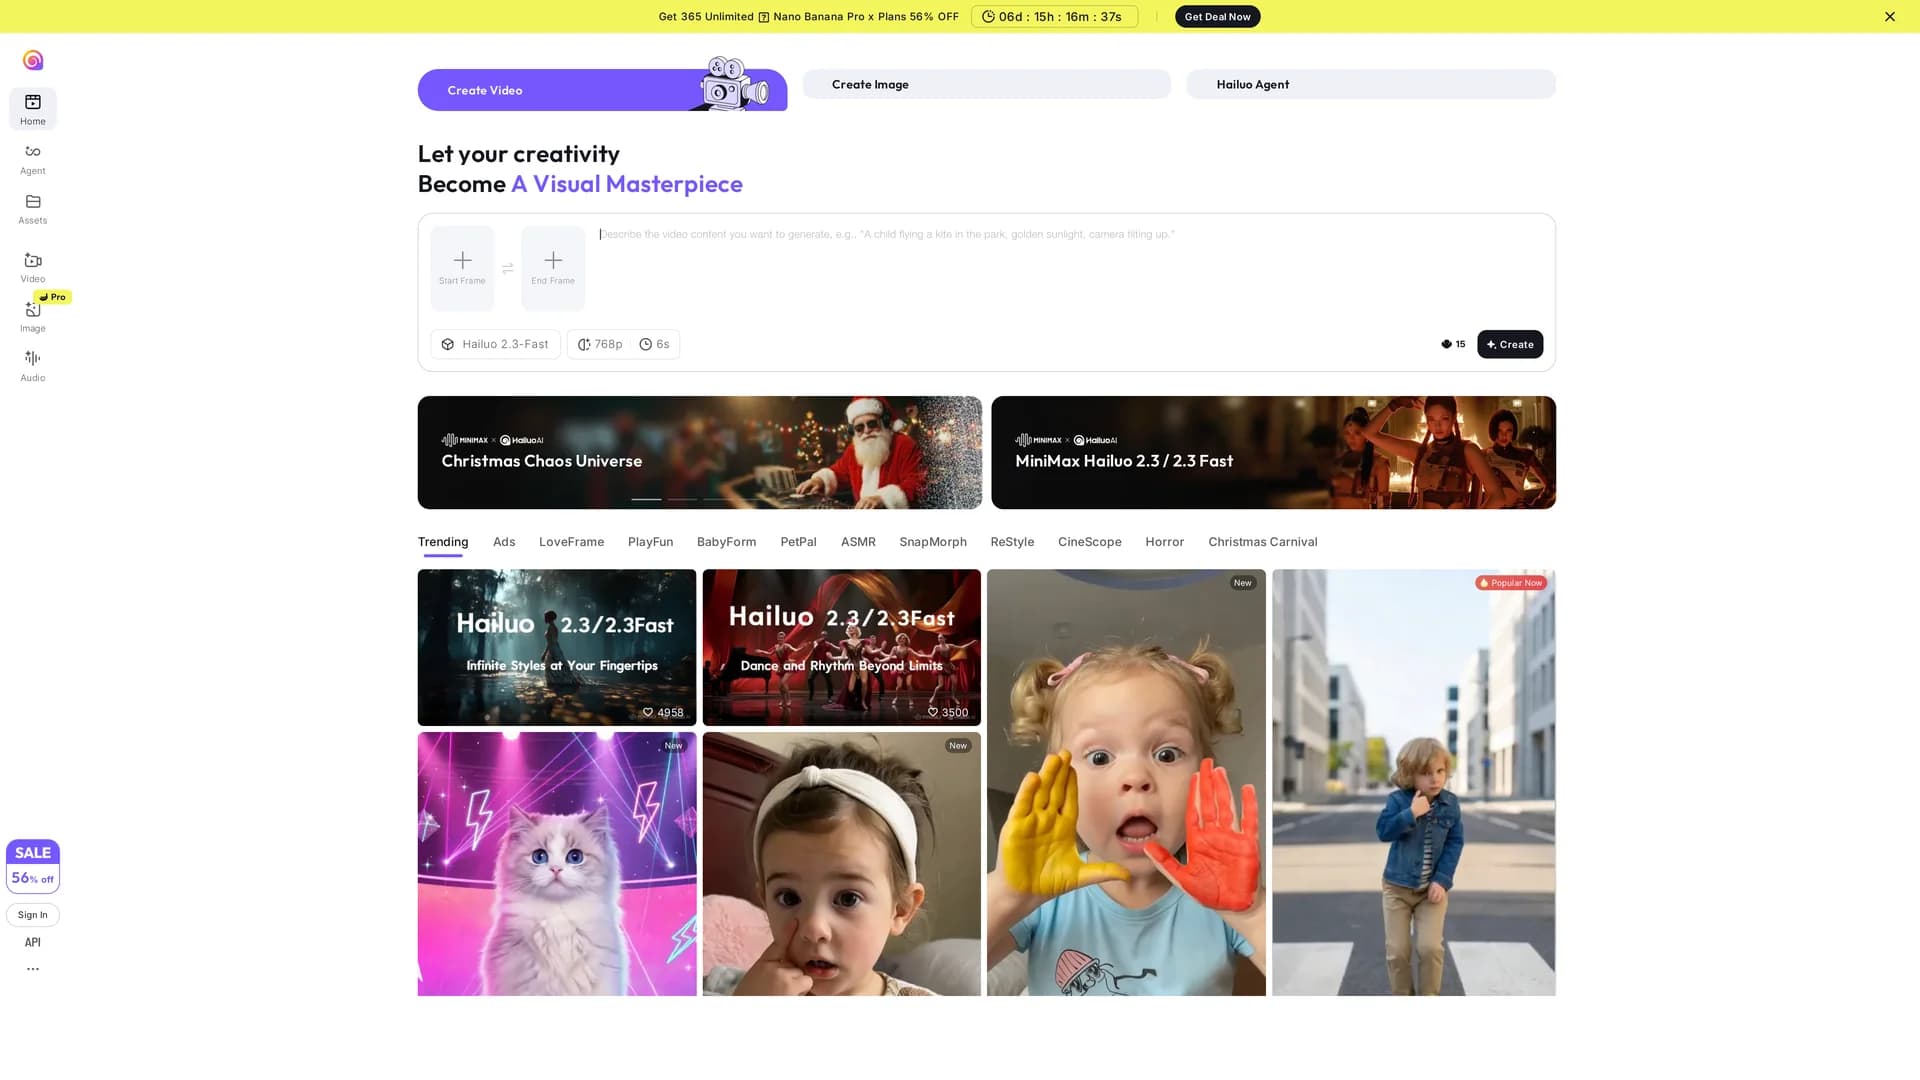Viewport: 1920px width, 1080px height.
Task: Add an End Frame image
Action: (x=553, y=268)
